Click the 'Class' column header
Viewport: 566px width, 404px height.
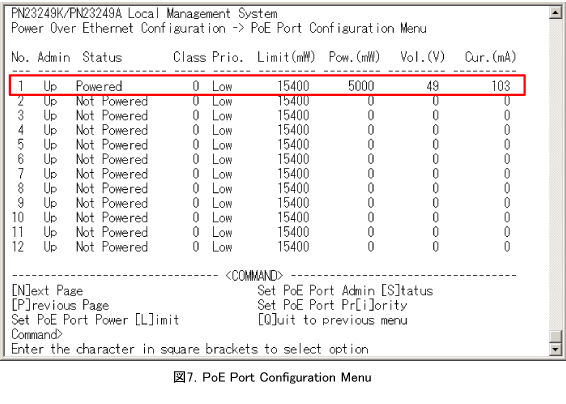tap(190, 57)
